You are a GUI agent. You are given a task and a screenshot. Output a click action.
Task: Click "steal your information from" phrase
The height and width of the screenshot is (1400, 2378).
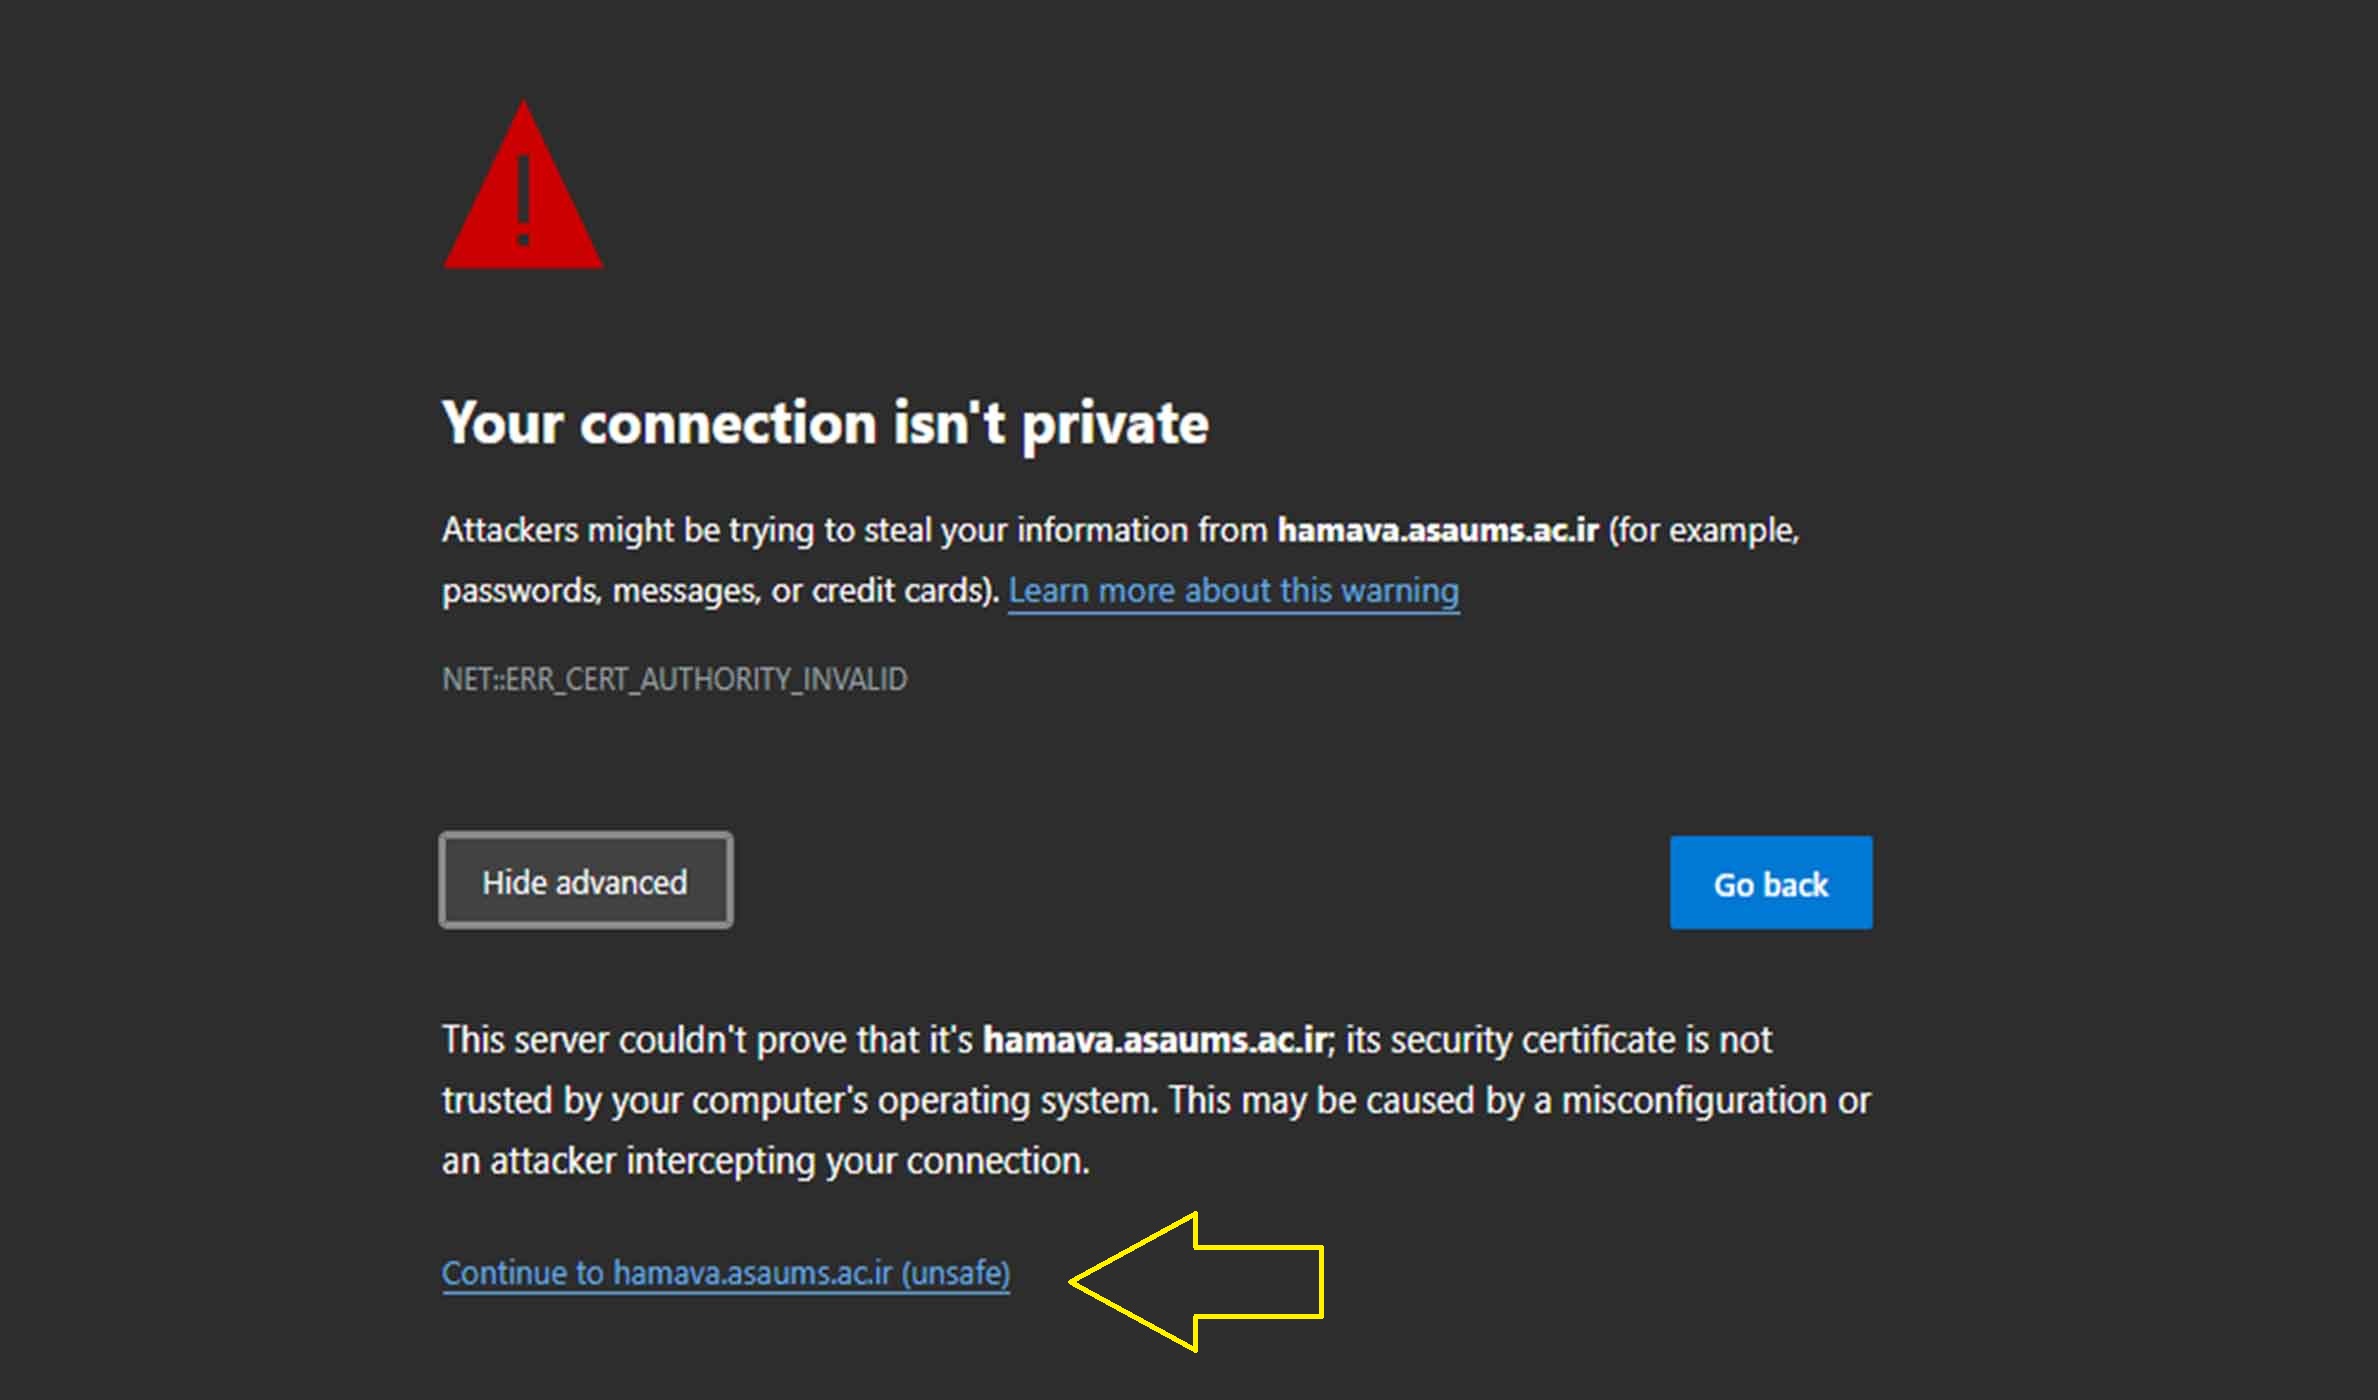click(x=1065, y=530)
